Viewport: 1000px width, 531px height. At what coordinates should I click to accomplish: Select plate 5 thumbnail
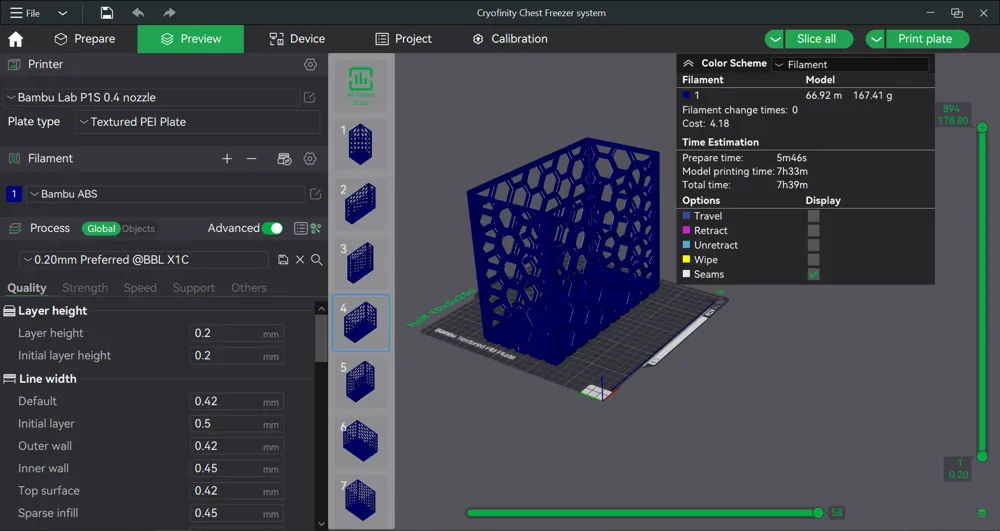point(361,381)
